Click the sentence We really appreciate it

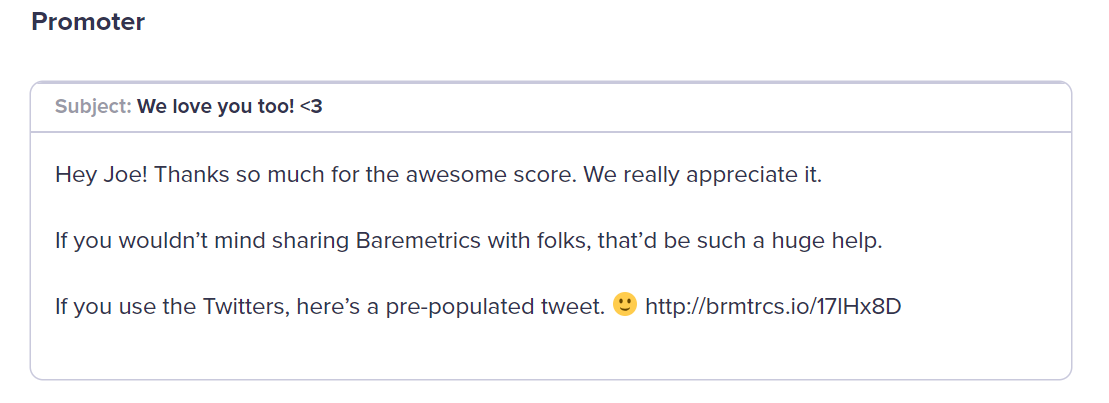[703, 175]
